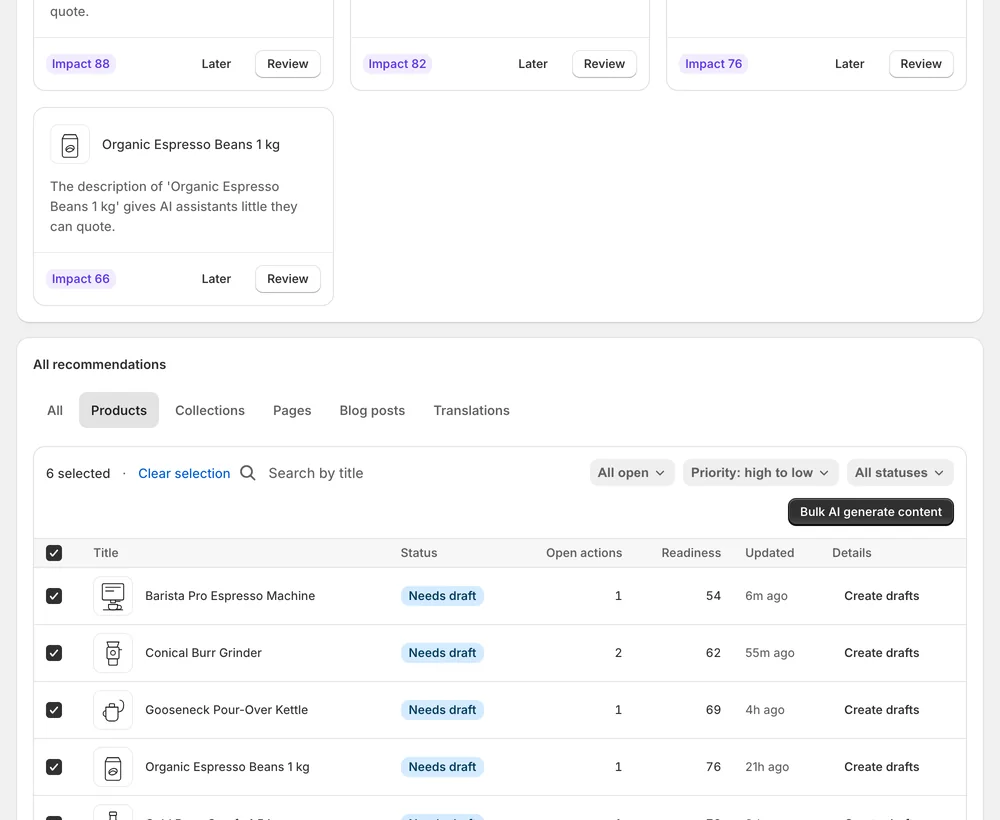Click Create drafts for Gooseneck Pour-Over Kettle
The image size is (1000, 820).
coord(881,710)
